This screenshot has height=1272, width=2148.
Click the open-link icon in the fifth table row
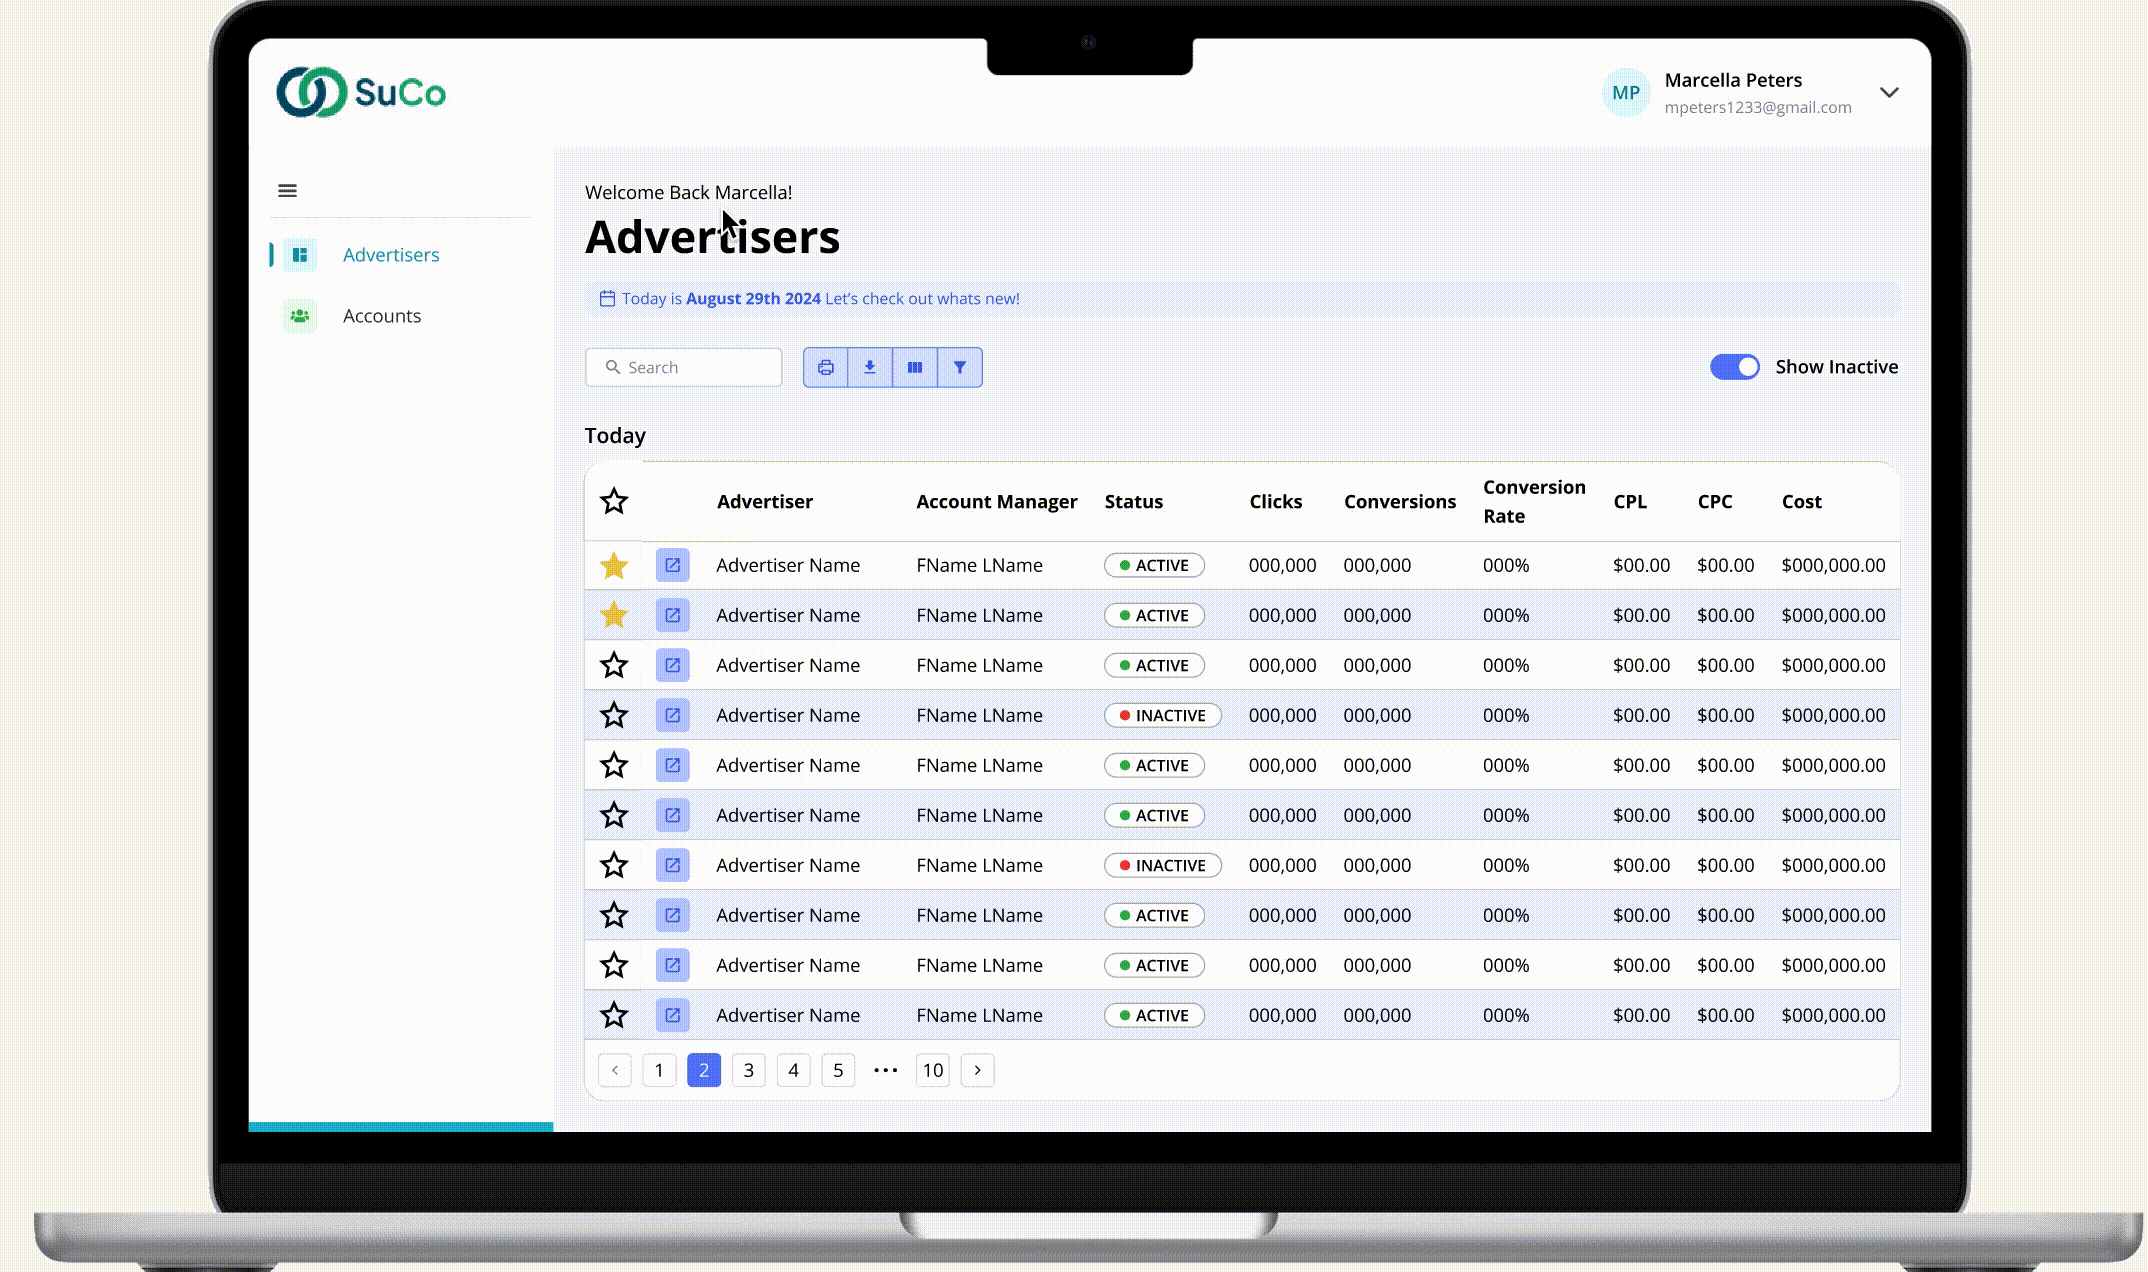pos(673,765)
